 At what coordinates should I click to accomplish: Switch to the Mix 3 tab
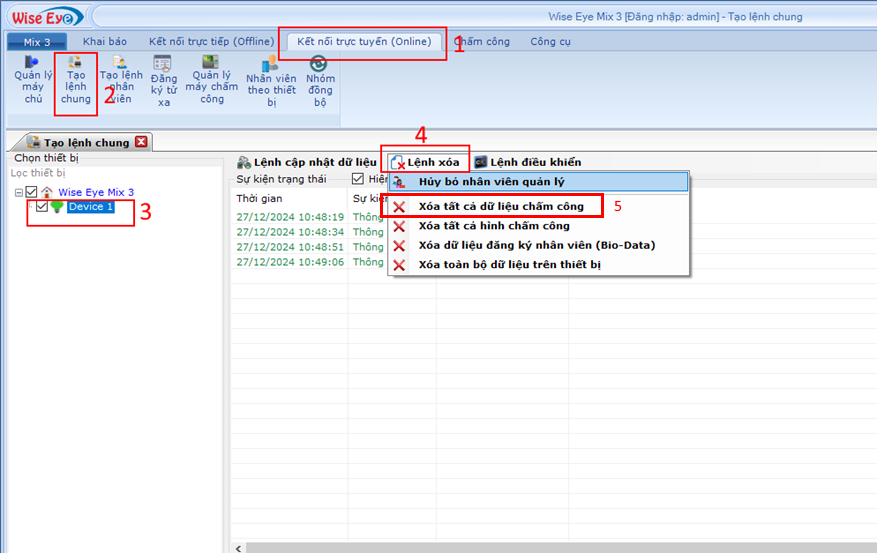point(37,42)
